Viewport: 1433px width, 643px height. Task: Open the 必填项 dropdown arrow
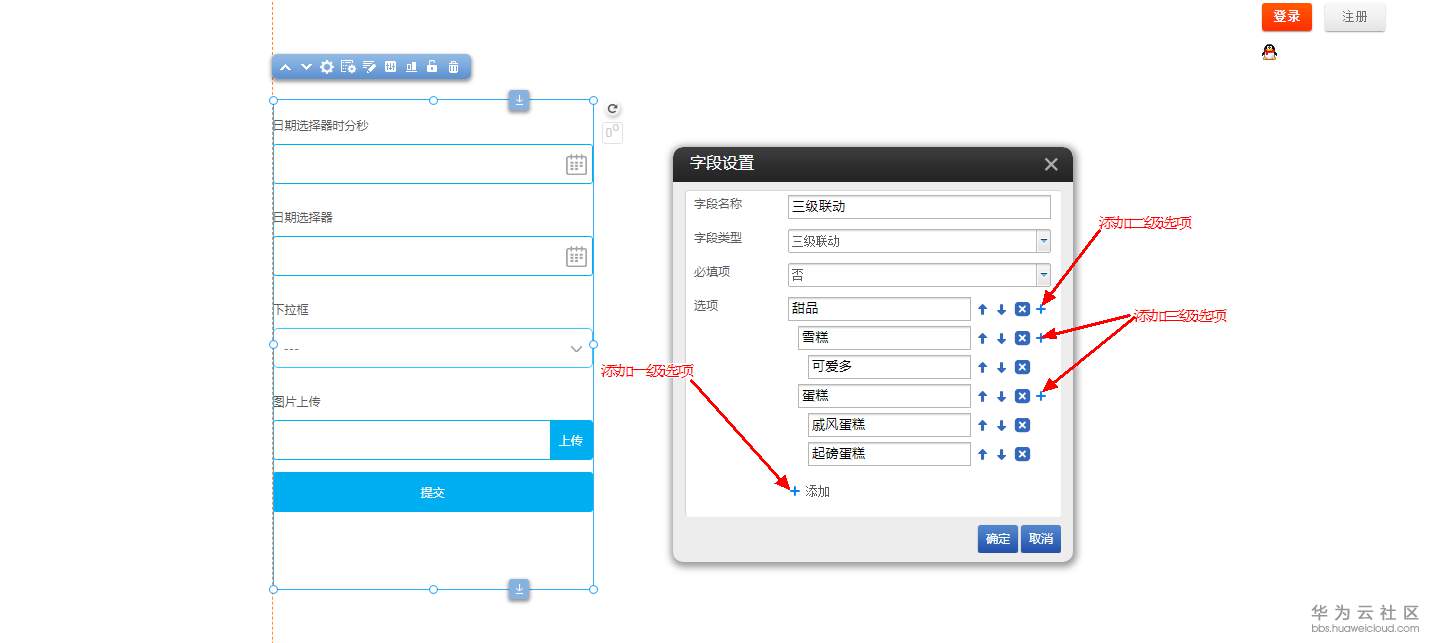coord(1043,275)
